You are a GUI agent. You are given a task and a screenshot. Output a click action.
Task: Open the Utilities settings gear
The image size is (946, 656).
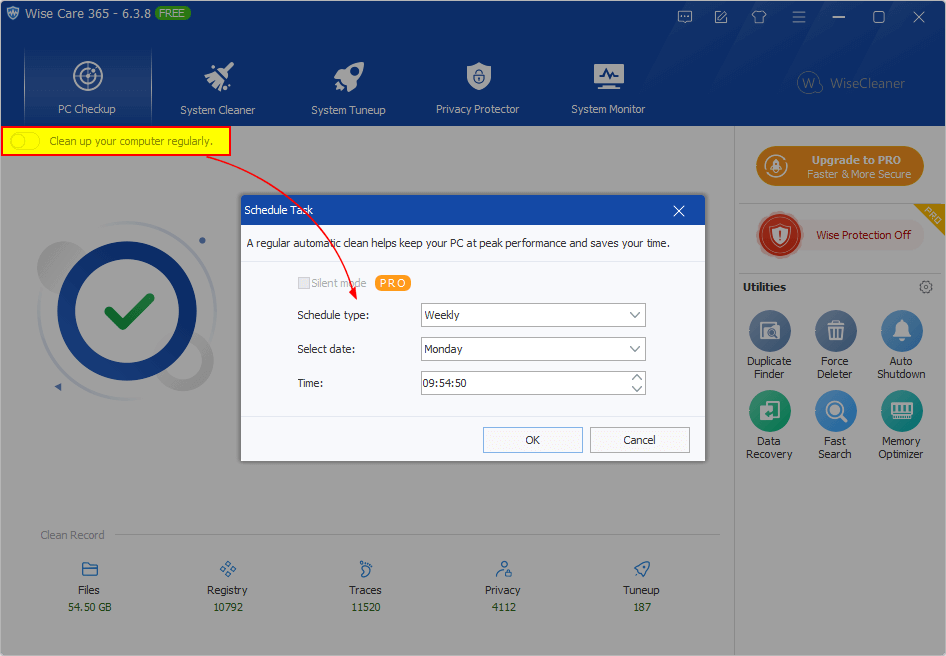925,287
